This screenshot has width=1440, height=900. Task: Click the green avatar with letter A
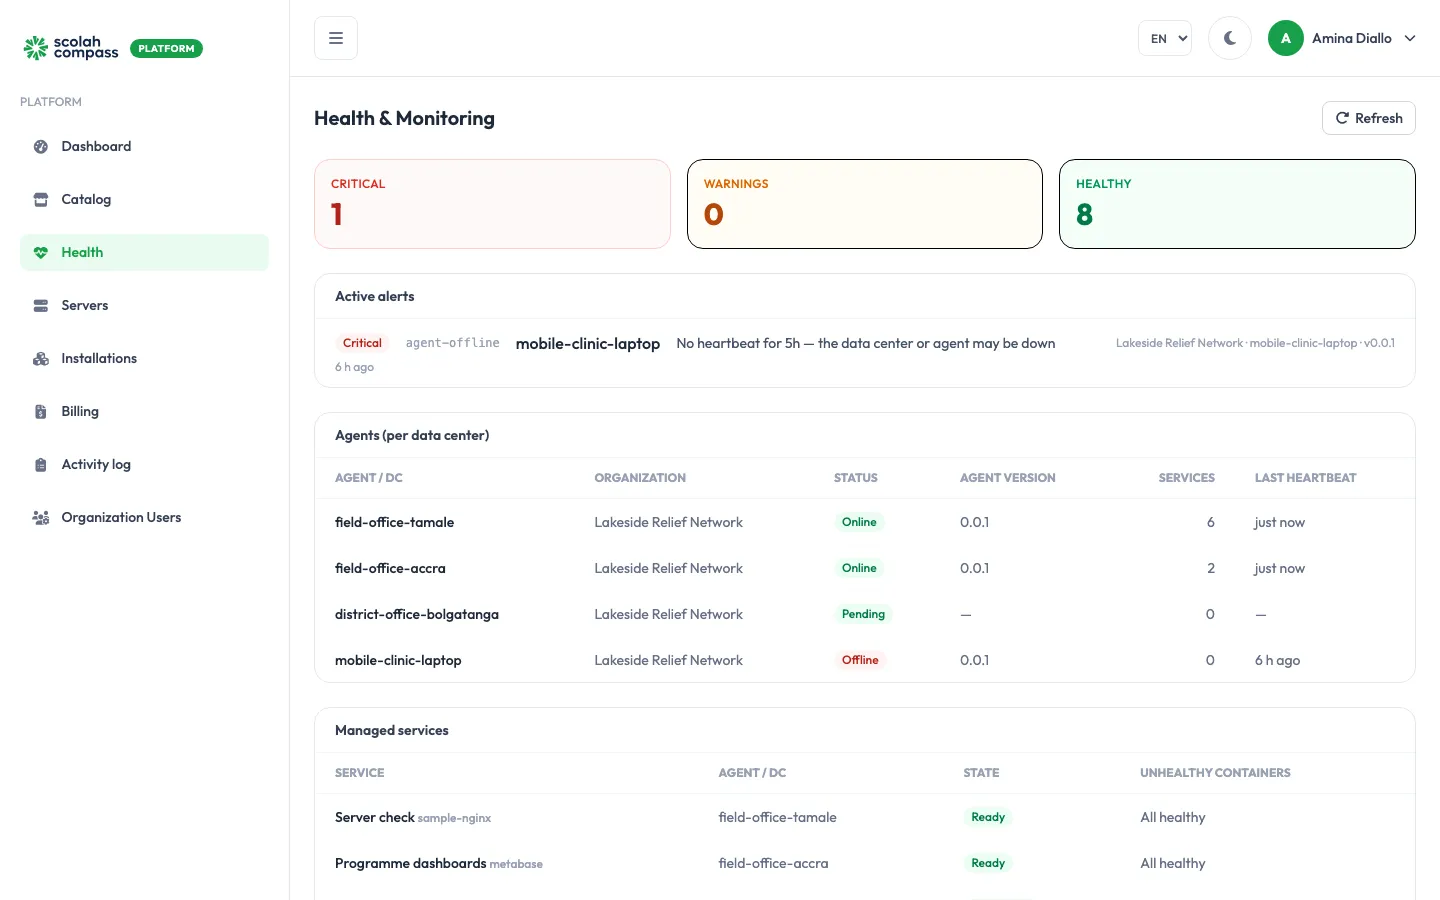pyautogui.click(x=1286, y=38)
